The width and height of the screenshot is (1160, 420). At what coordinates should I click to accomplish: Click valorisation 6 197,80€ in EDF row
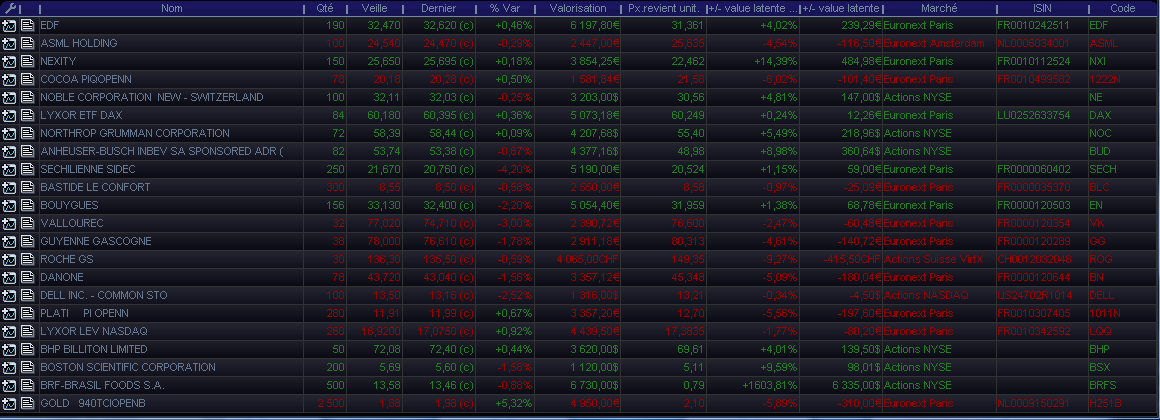(x=578, y=25)
